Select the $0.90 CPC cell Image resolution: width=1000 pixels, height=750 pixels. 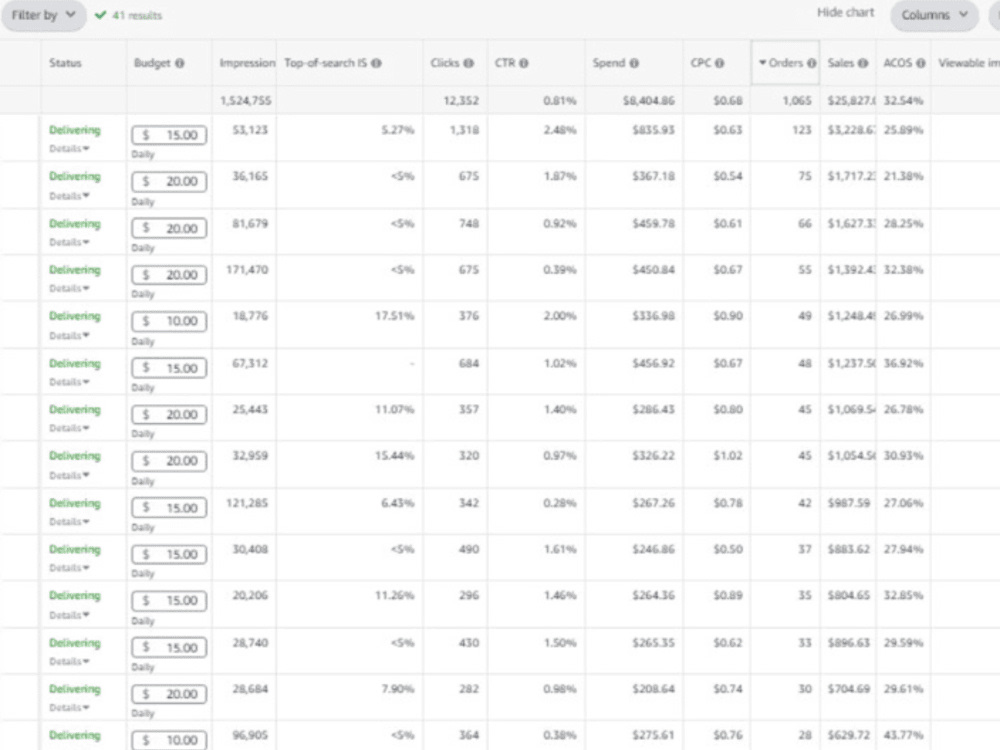point(728,316)
